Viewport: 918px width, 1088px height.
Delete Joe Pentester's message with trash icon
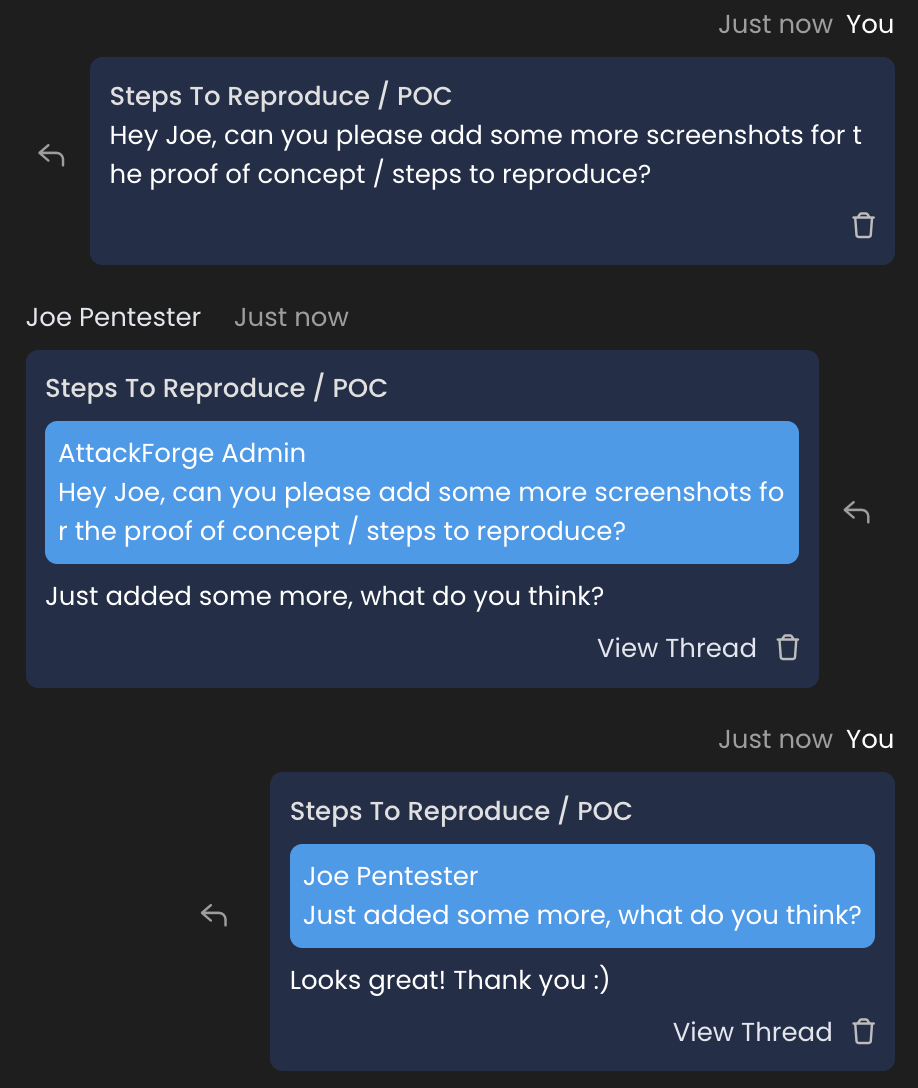tap(788, 648)
